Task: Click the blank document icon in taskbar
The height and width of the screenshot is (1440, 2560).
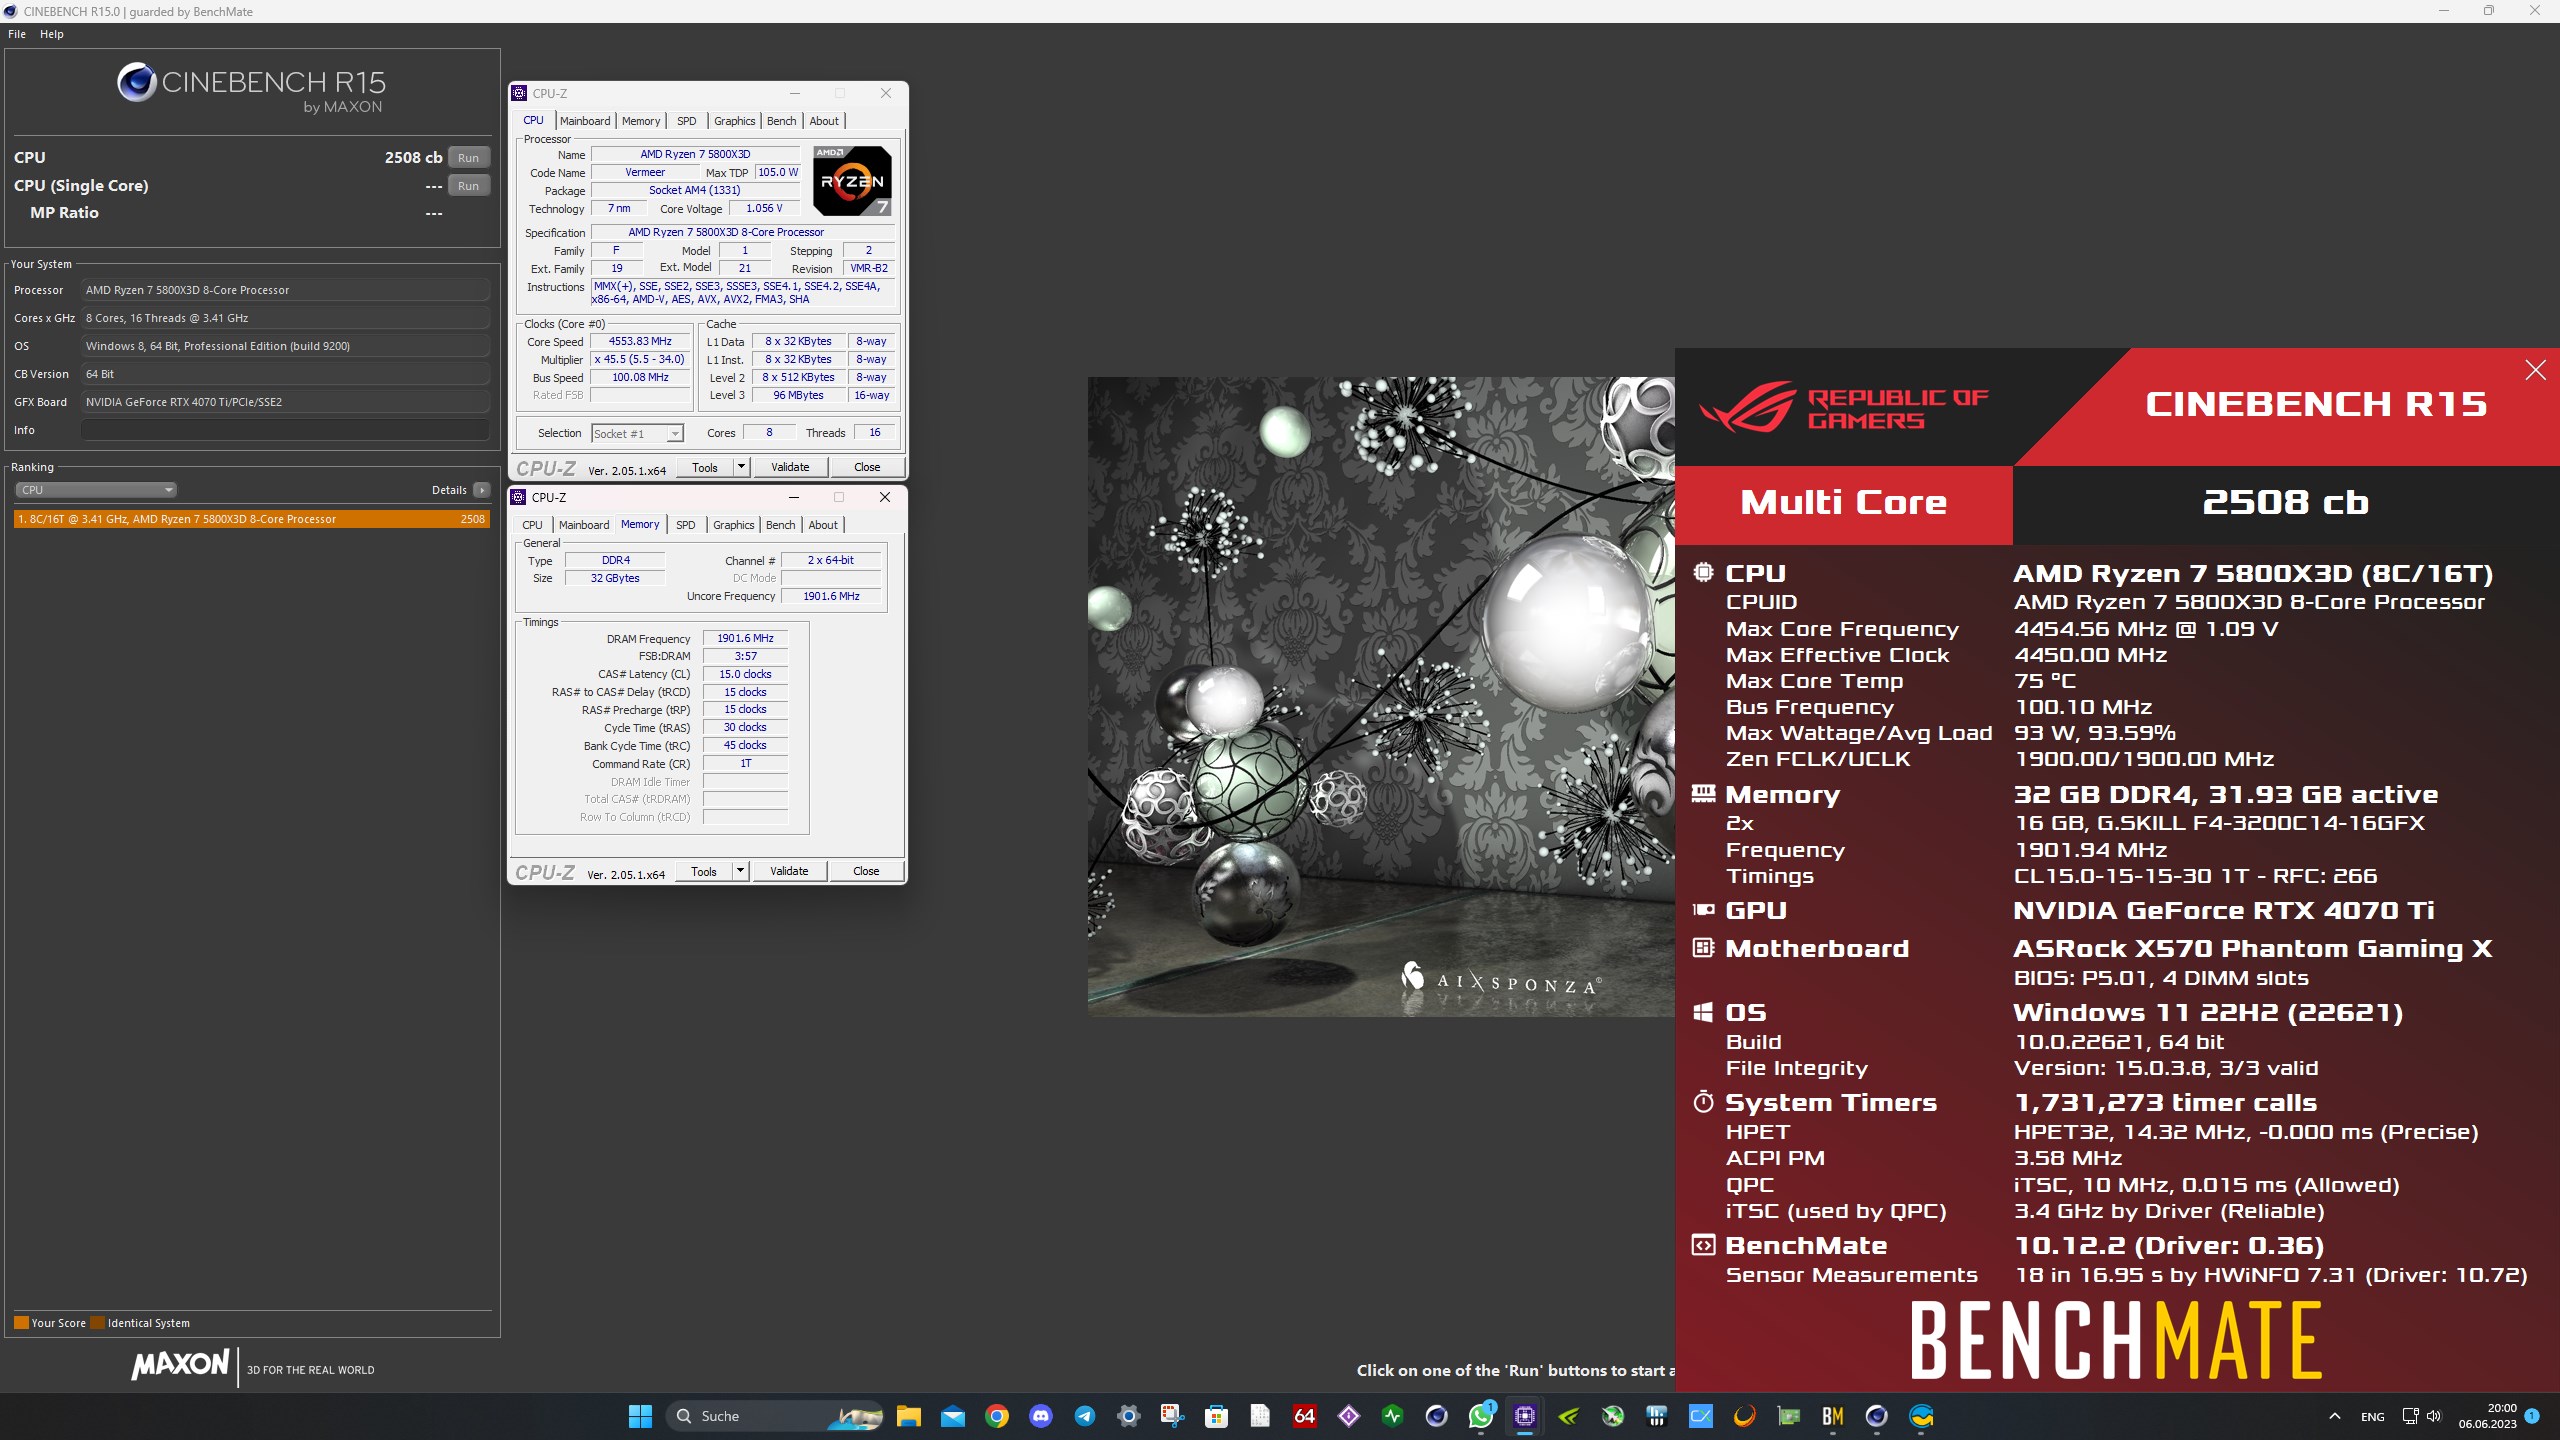Action: pyautogui.click(x=1260, y=1416)
